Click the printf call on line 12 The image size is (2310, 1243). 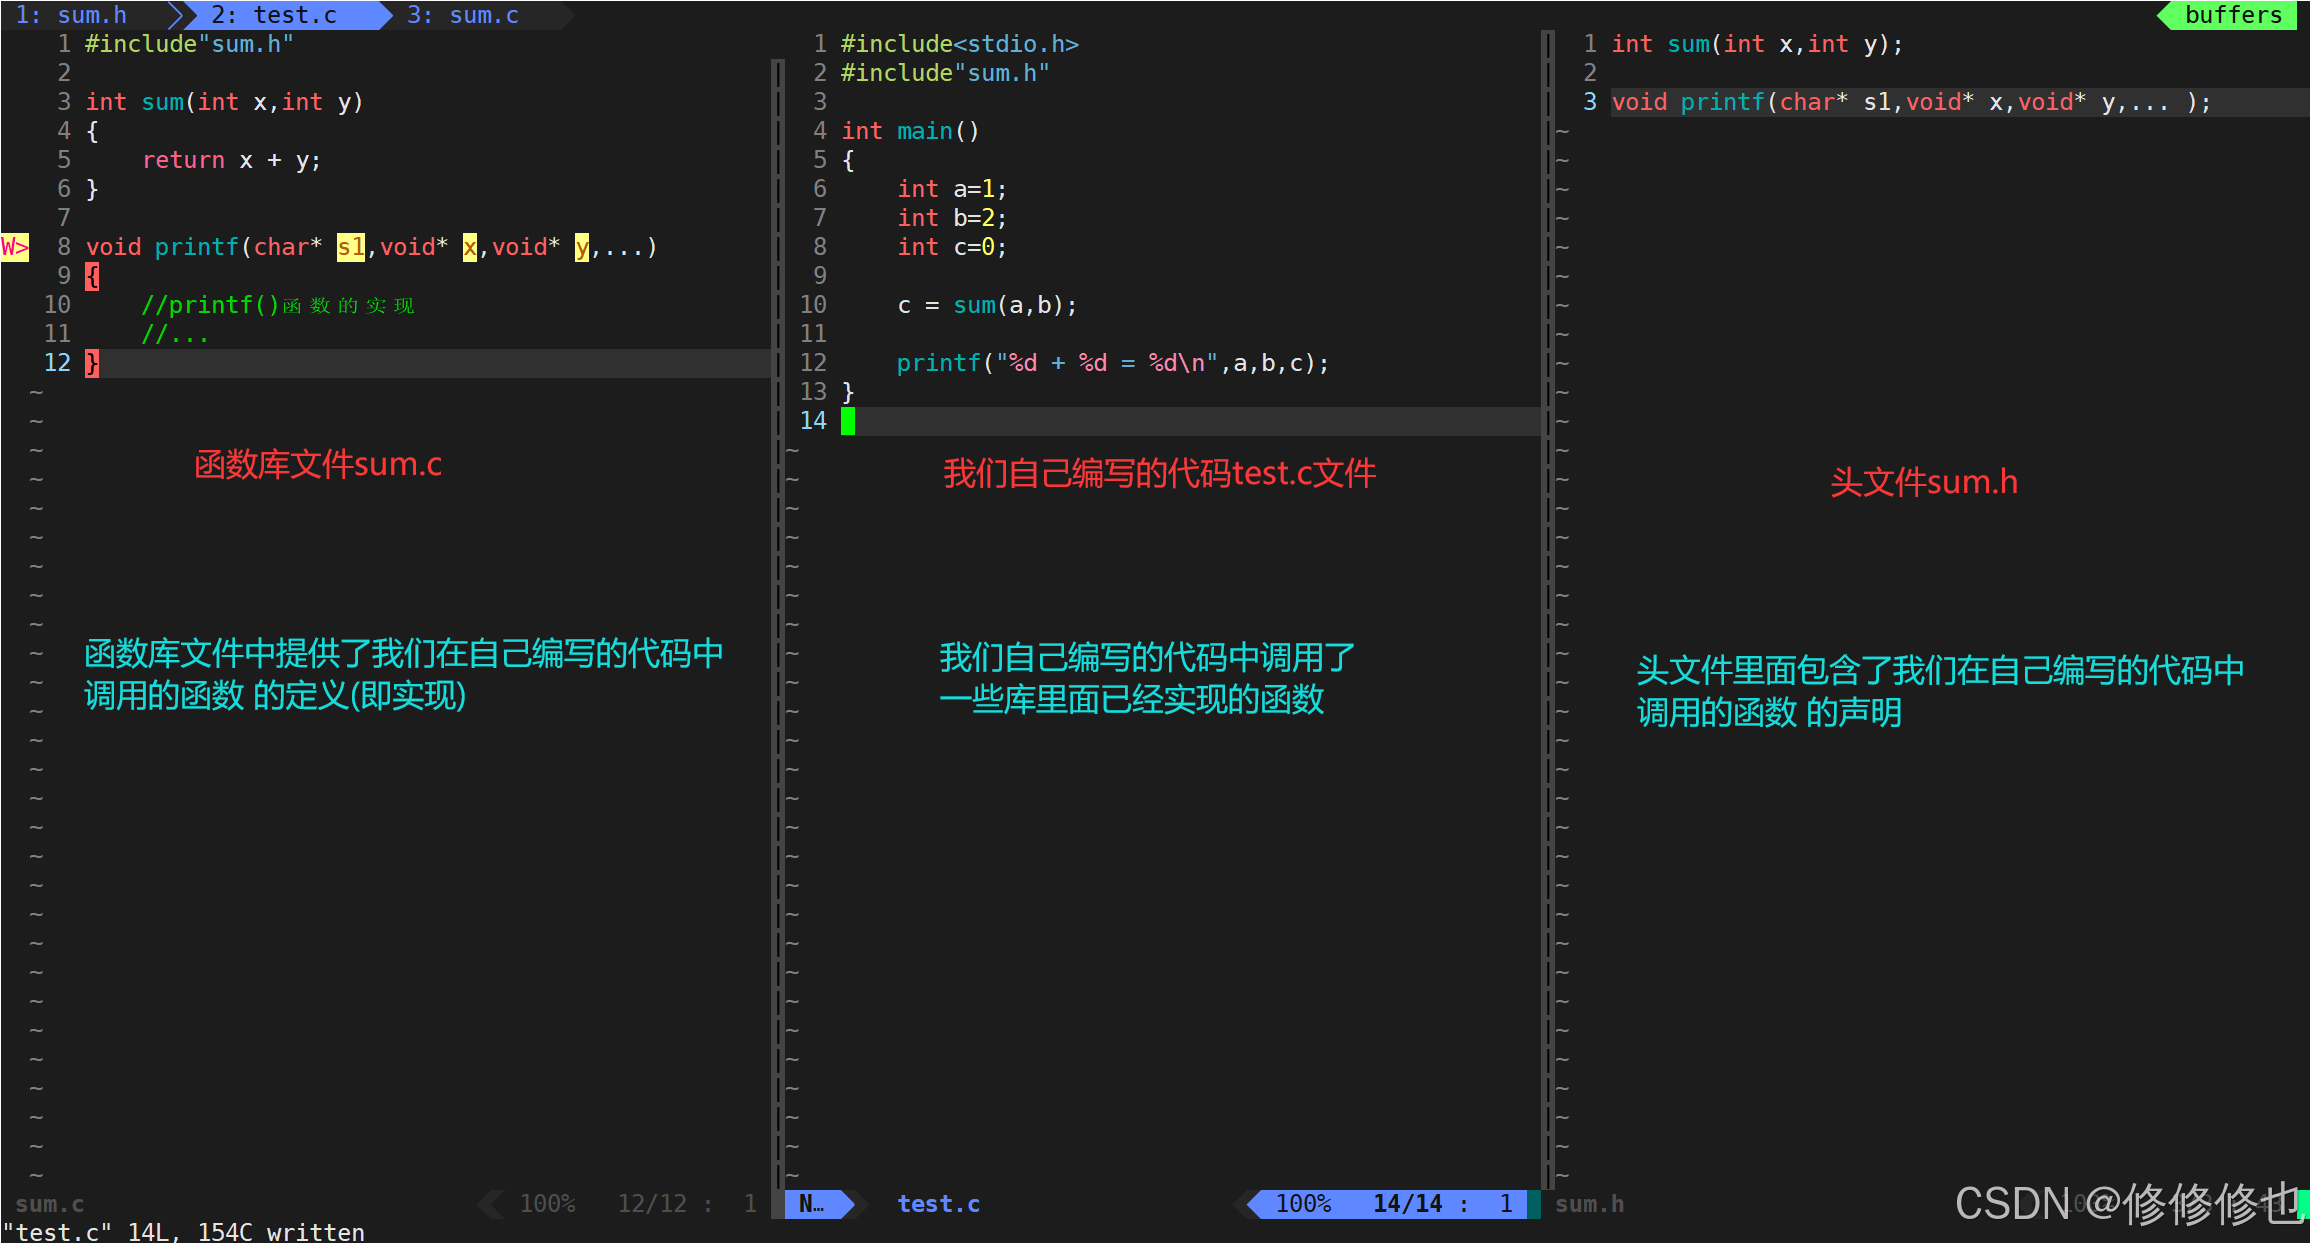(x=938, y=363)
